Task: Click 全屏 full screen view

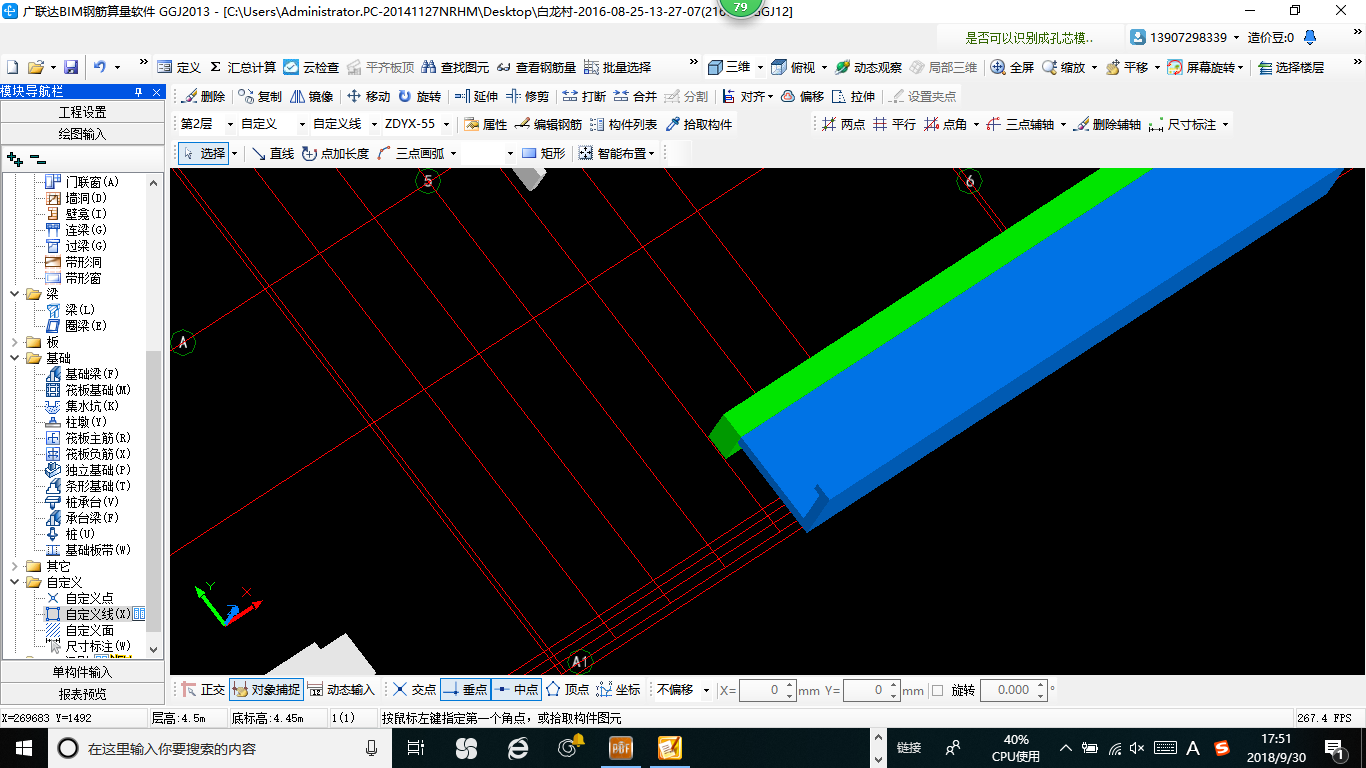Action: [1012, 67]
